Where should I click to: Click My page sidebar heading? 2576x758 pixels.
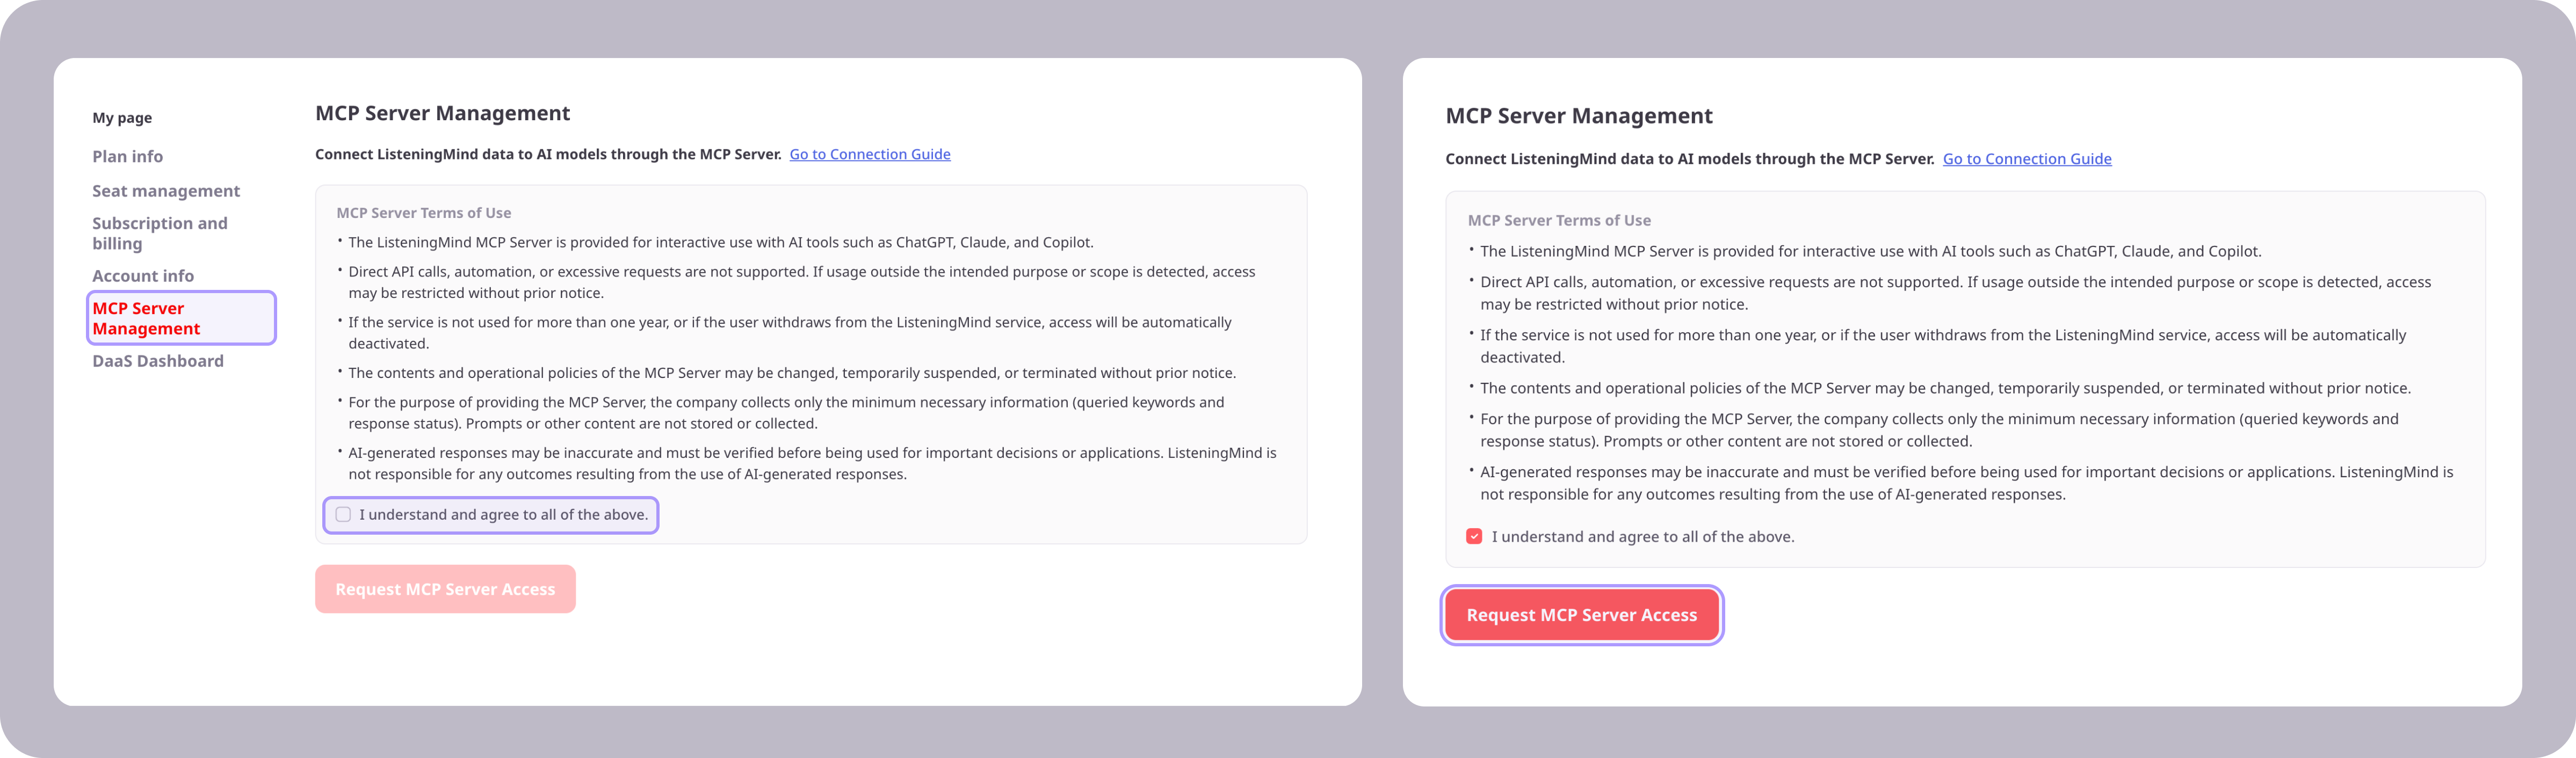(122, 118)
